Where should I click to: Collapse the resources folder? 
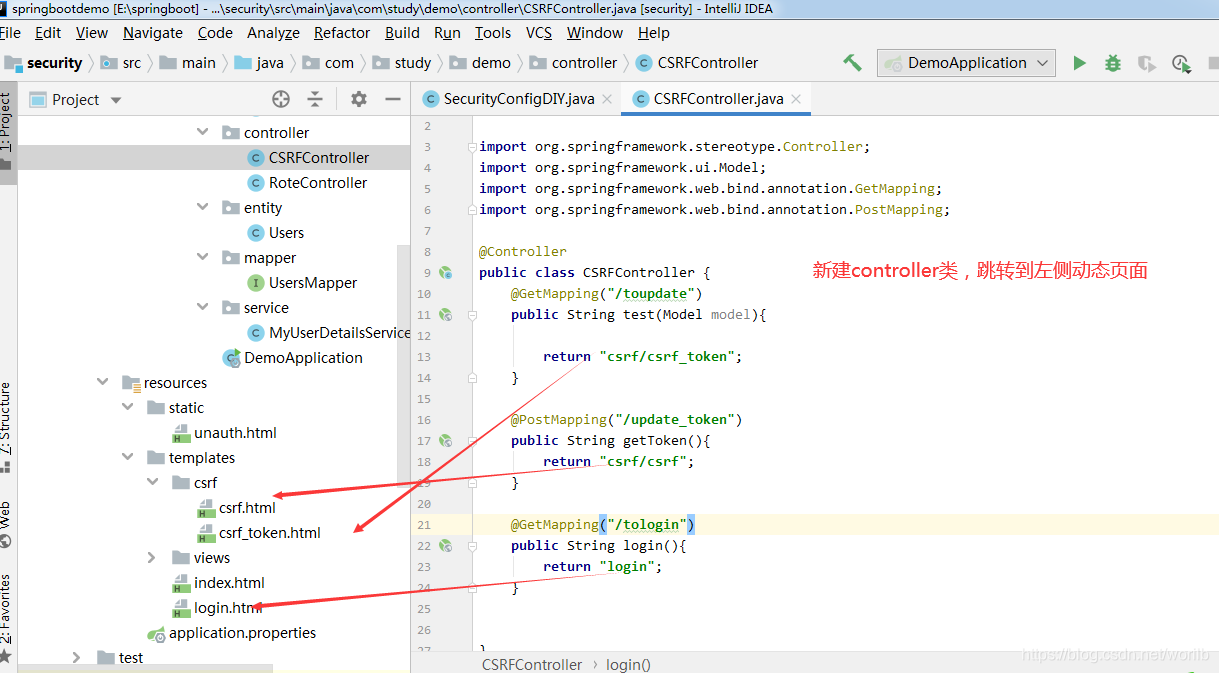(102, 382)
